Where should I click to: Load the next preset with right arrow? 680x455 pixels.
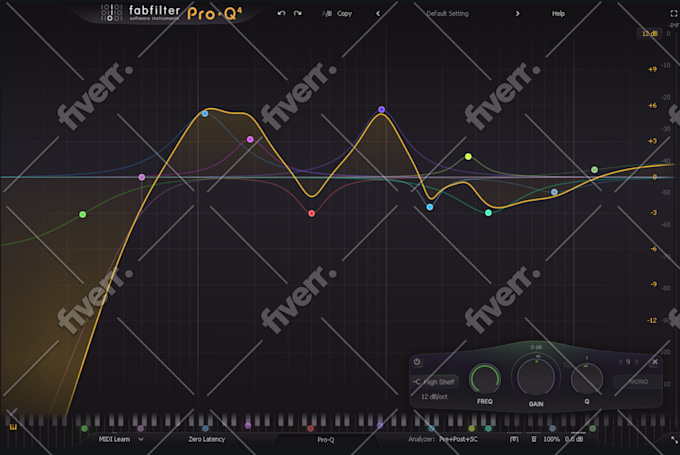tap(517, 13)
